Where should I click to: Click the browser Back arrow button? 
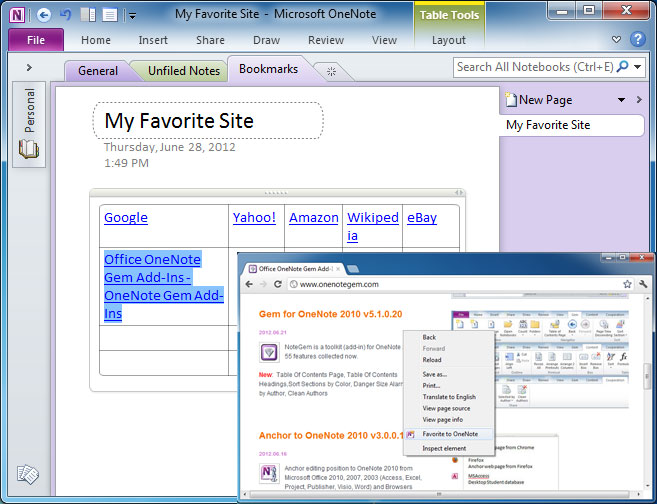click(x=249, y=284)
